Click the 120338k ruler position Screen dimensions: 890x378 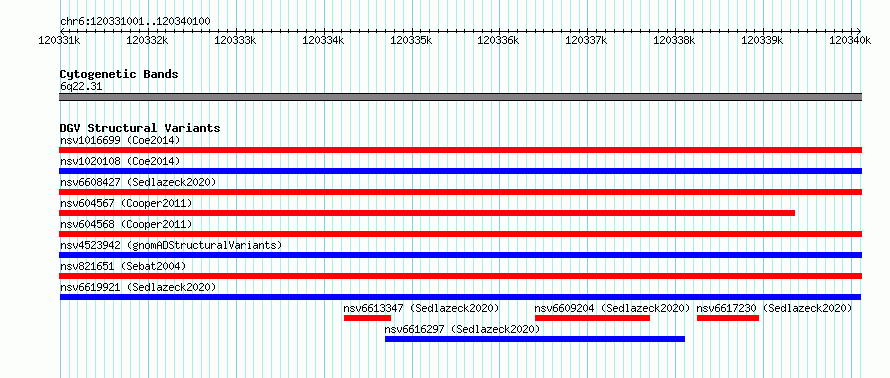tap(675, 40)
